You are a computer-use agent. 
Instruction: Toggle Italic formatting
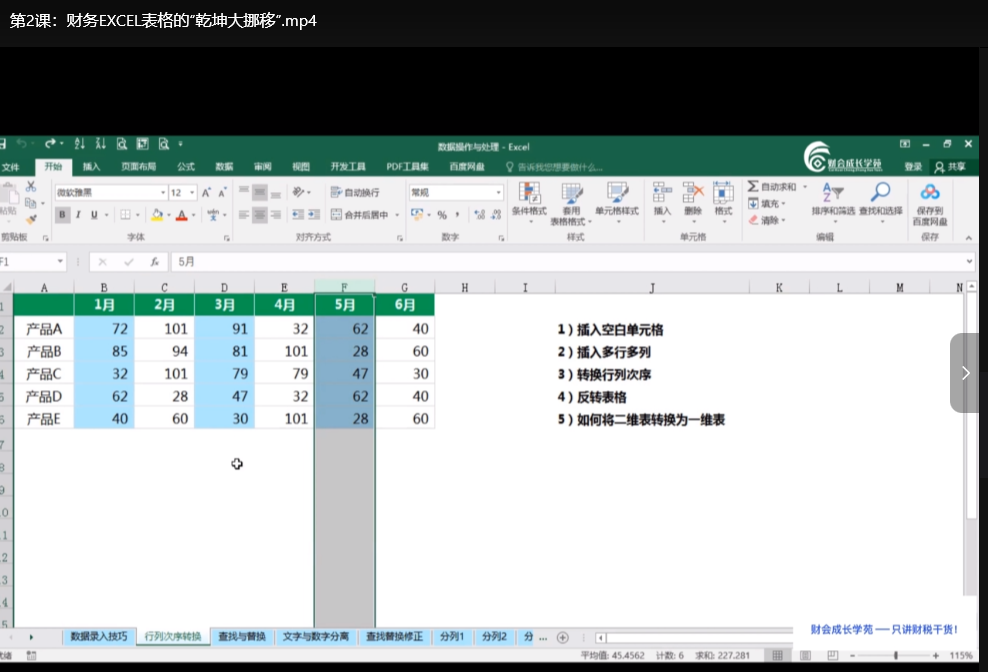pos(78,215)
